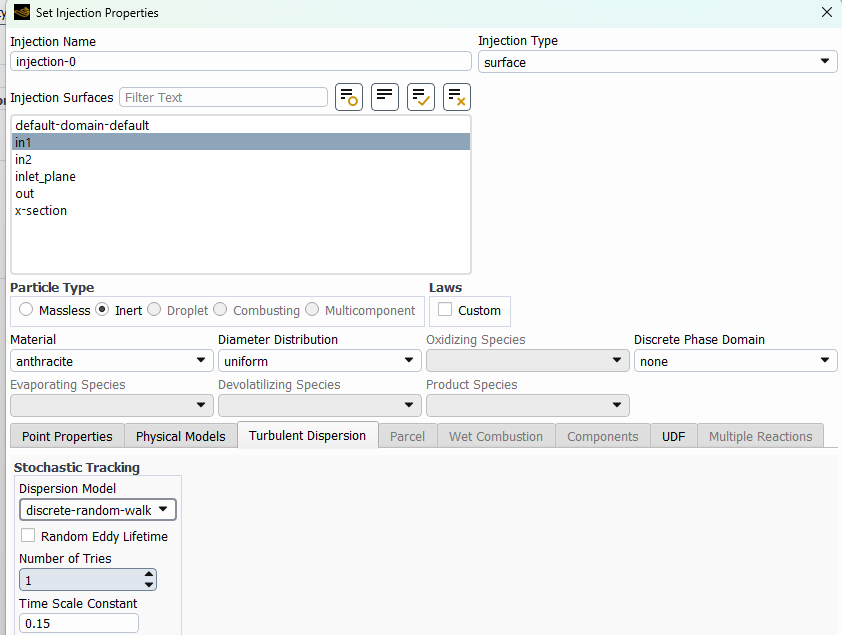Click the select all shown surfaces icon
This screenshot has width=842, height=635.
(x=421, y=97)
